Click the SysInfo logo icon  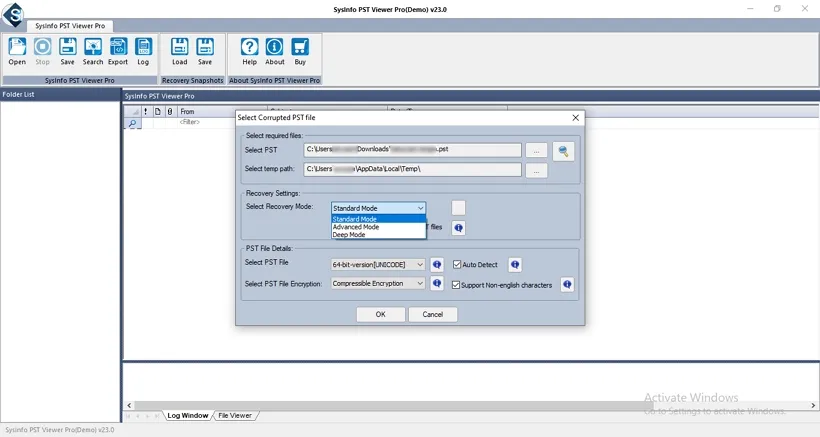[13, 14]
